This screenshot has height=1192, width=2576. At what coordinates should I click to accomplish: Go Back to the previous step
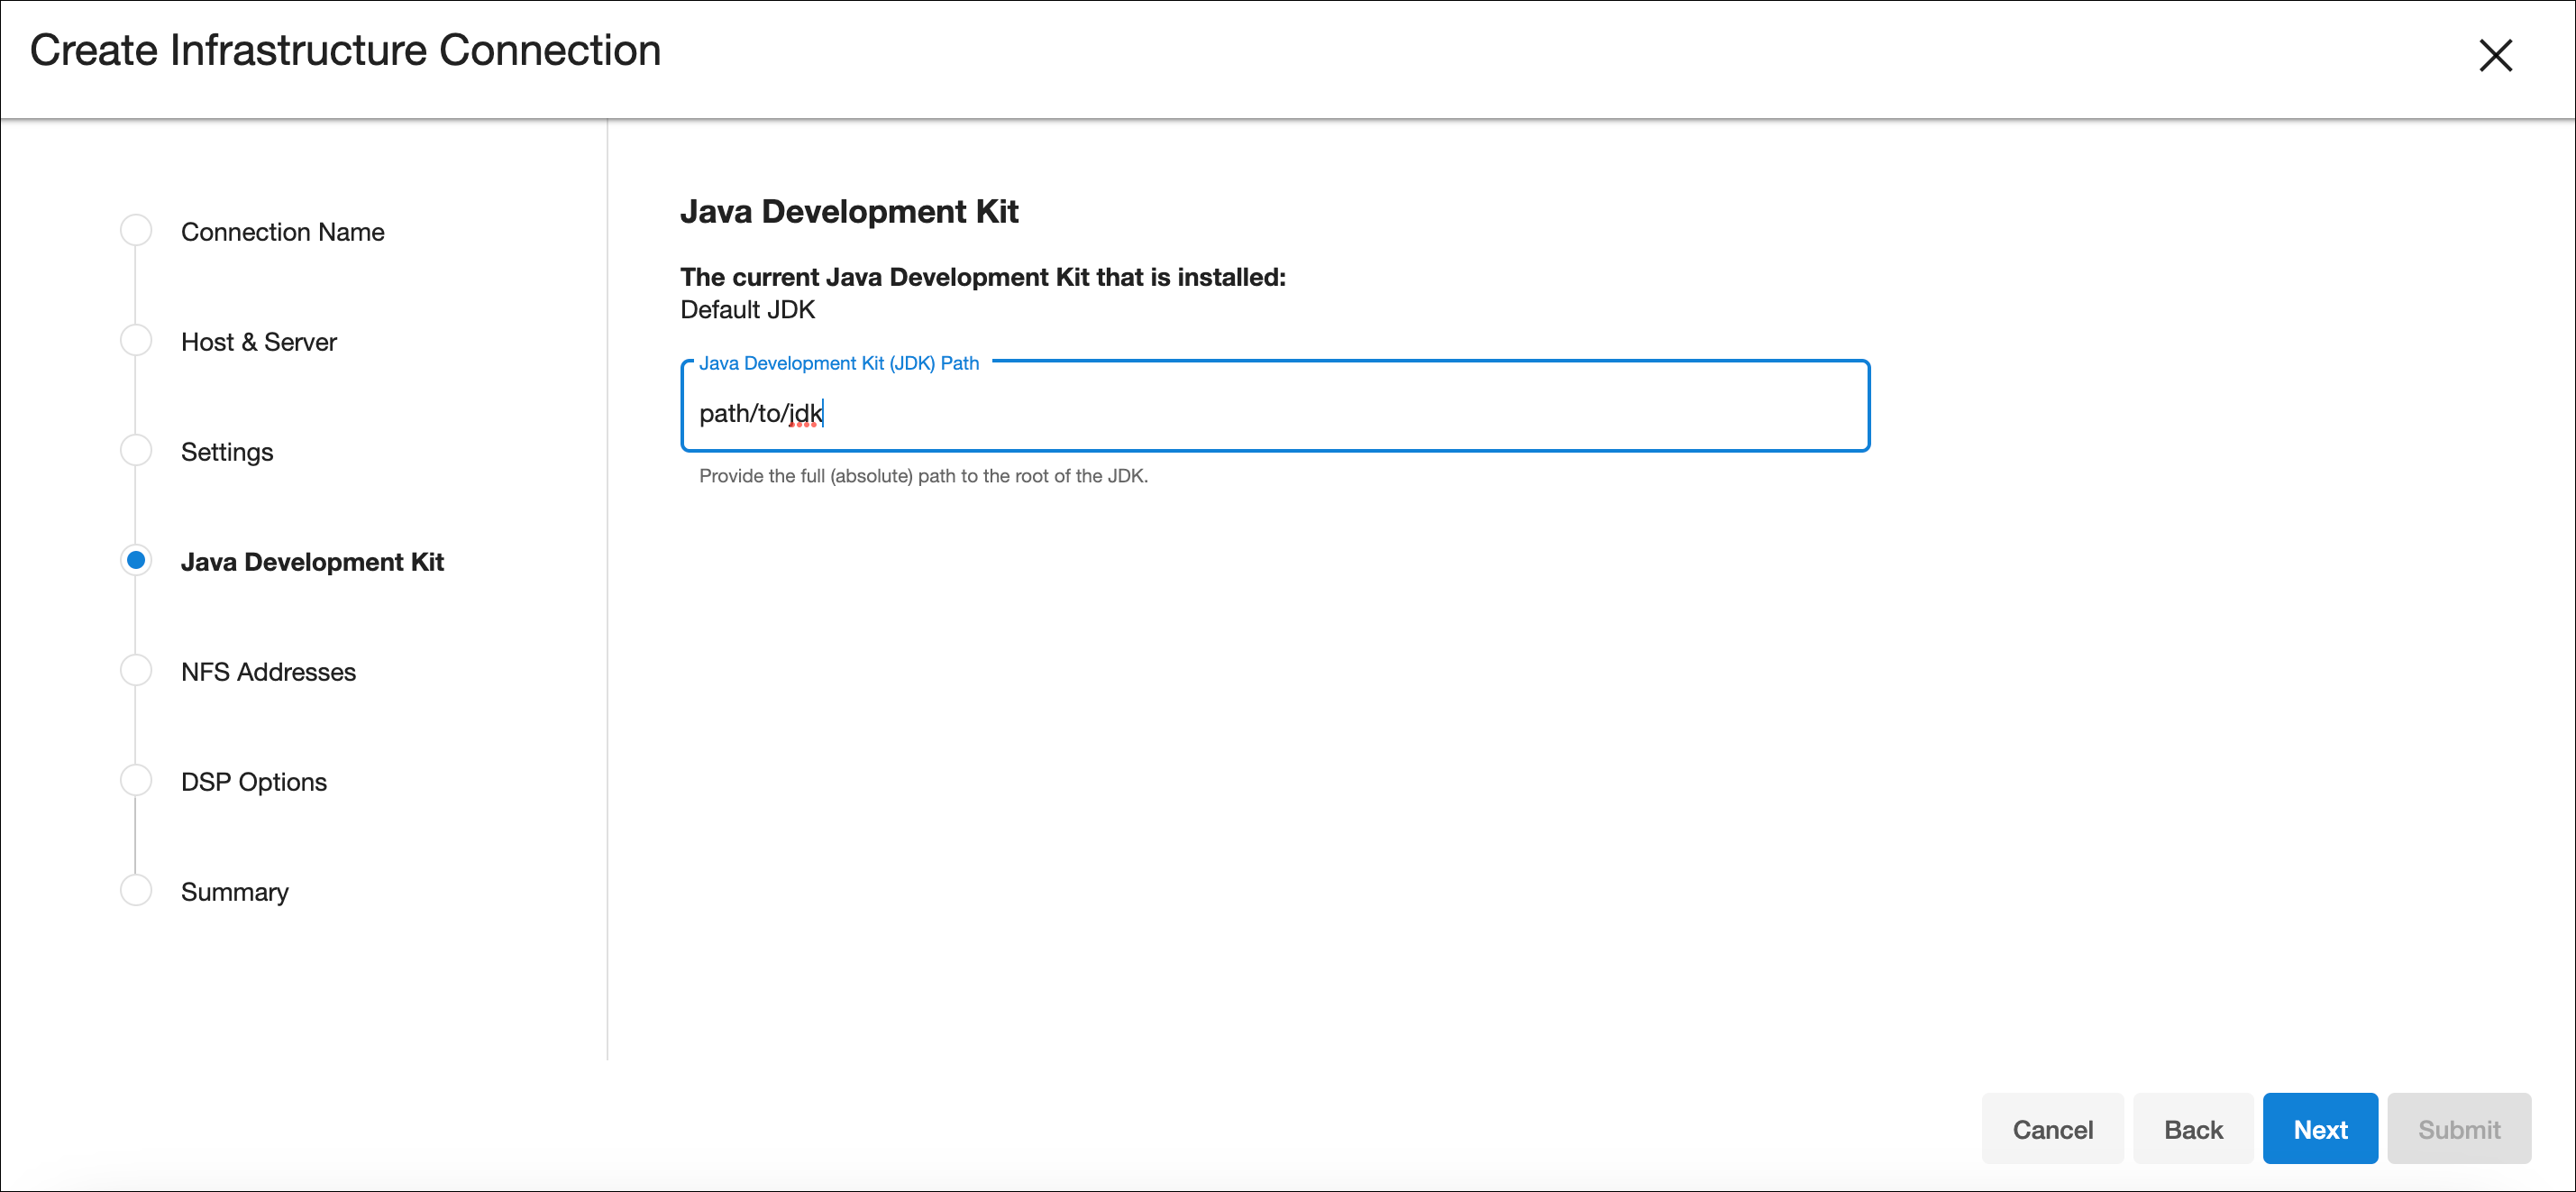click(2193, 1129)
